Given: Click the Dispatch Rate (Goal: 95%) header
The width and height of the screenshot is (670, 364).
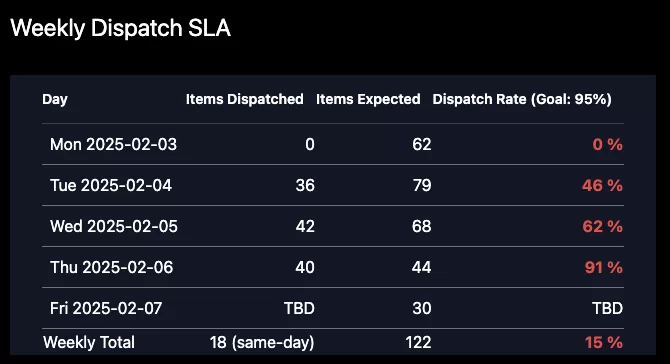Looking at the screenshot, I should click(x=522, y=99).
